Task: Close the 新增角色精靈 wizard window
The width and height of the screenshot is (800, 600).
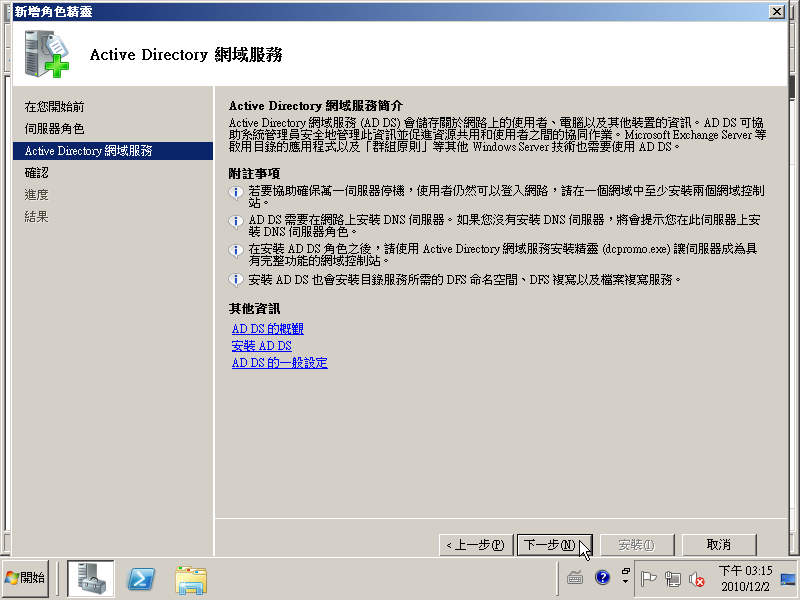Action: coord(777,11)
